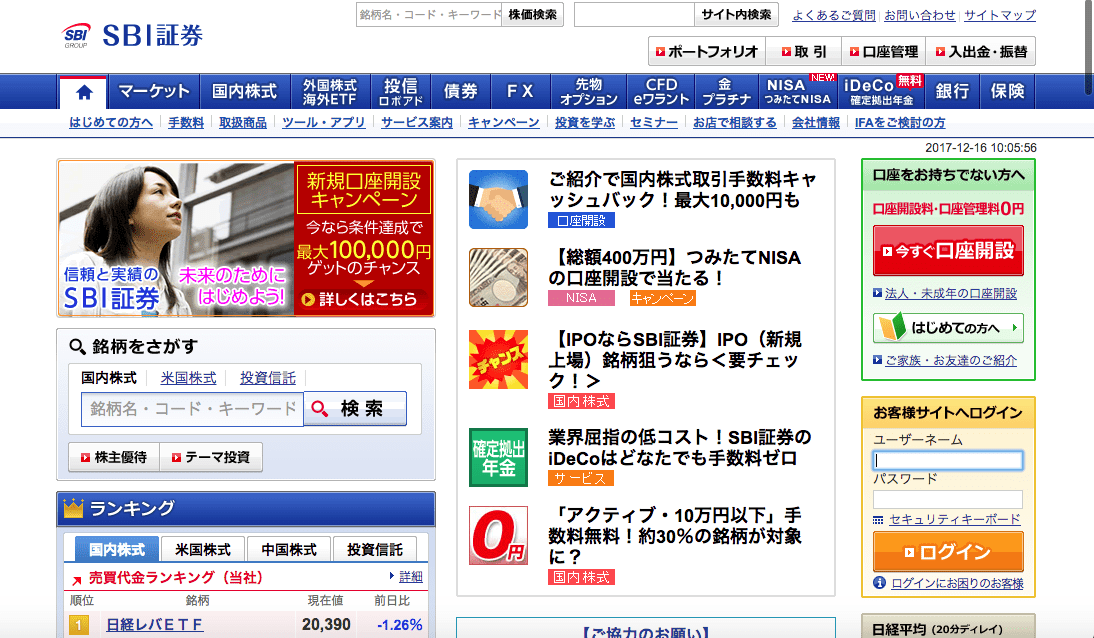The width and height of the screenshot is (1094, 638).
Task: Click the 0円 free commission icon
Action: 498,536
